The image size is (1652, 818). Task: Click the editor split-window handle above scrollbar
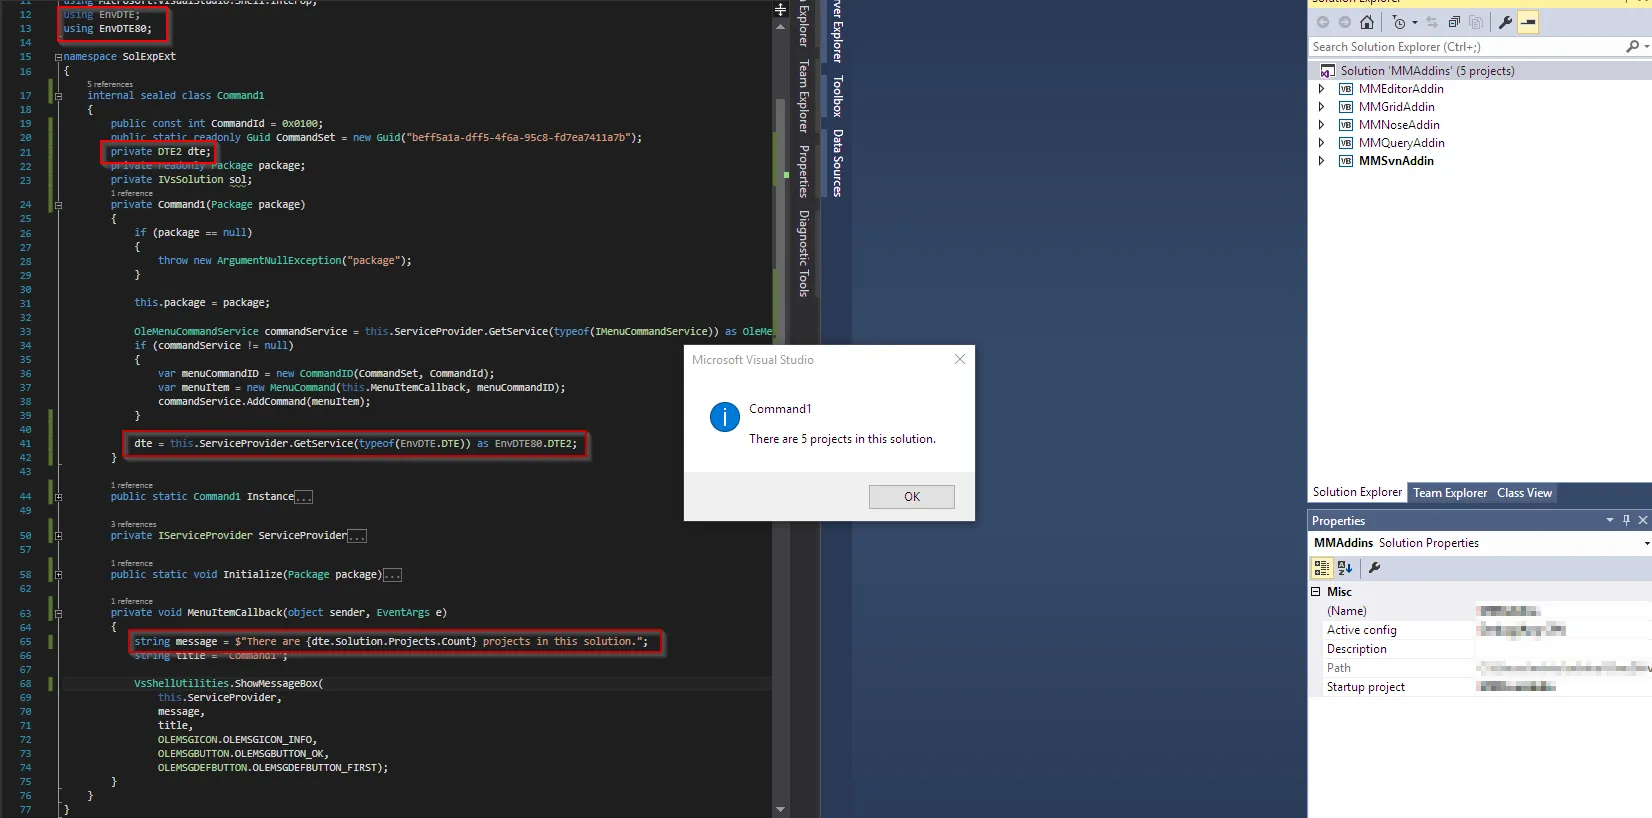(x=781, y=9)
